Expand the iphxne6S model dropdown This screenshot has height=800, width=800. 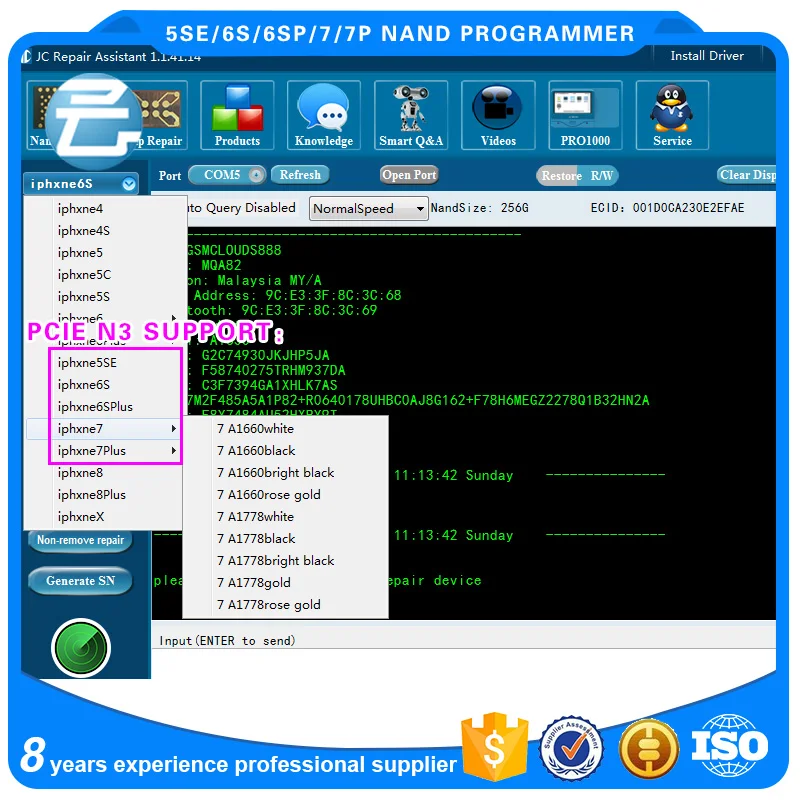tap(129, 184)
